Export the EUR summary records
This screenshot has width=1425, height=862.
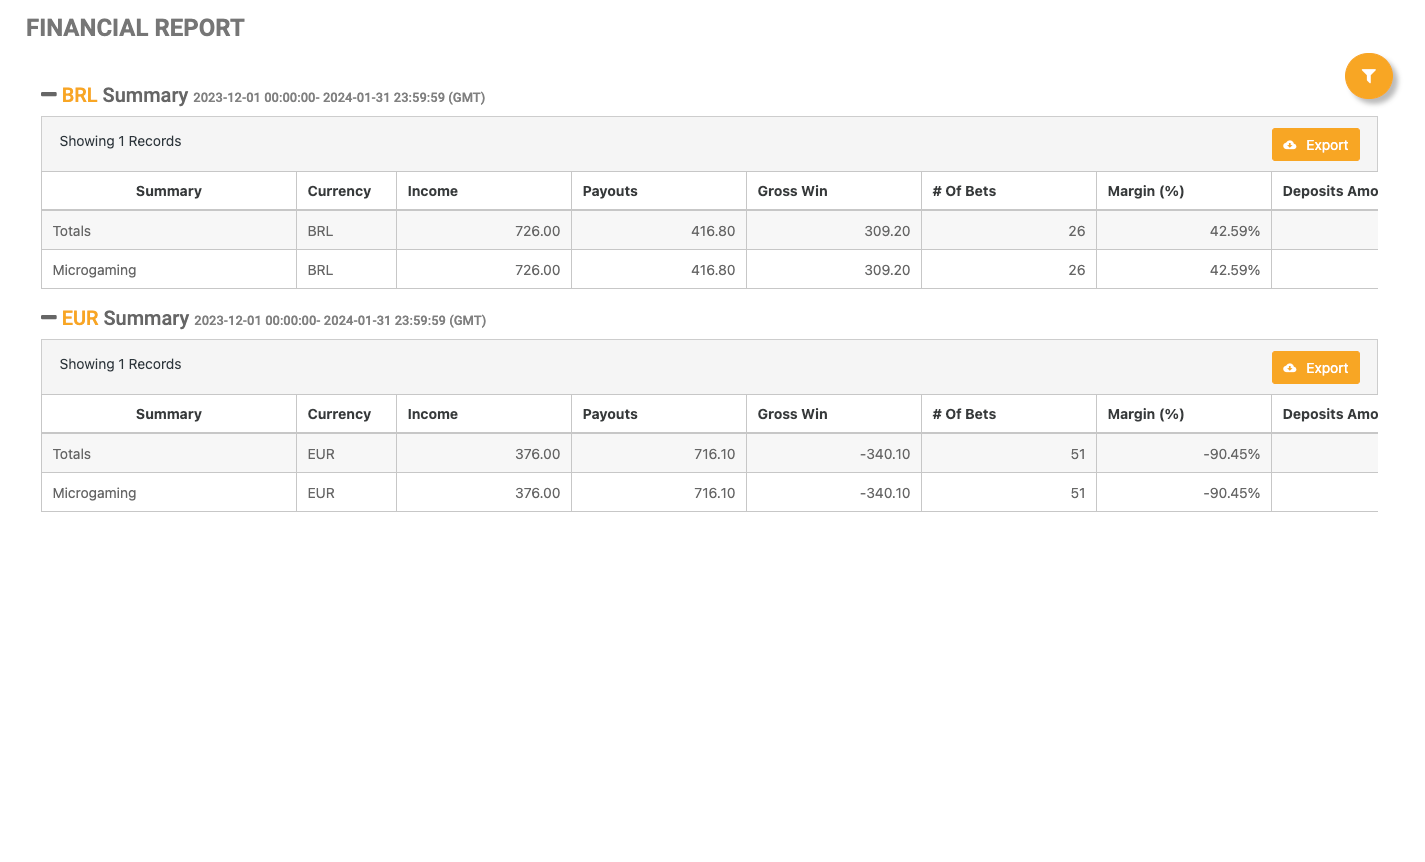1315,368
